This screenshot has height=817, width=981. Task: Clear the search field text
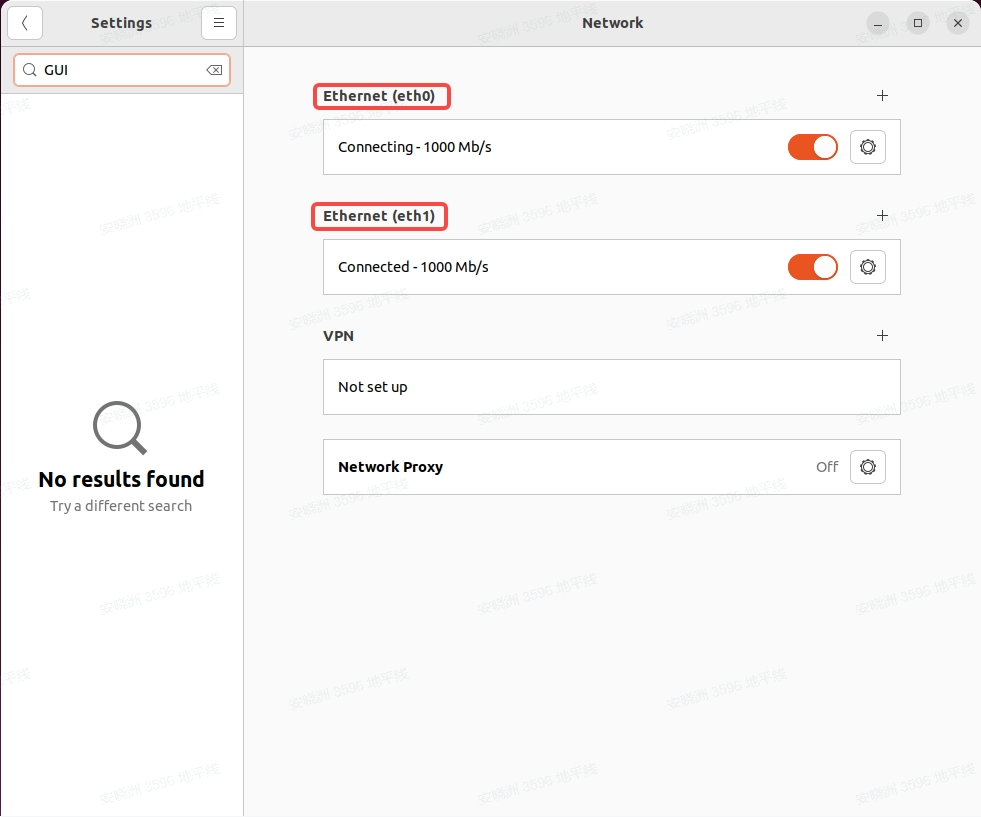[214, 70]
